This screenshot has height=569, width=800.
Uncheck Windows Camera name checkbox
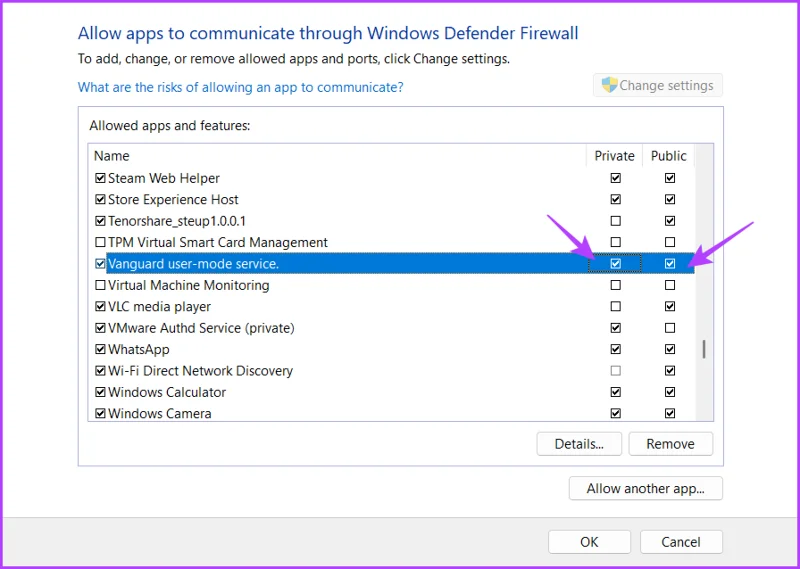[101, 413]
